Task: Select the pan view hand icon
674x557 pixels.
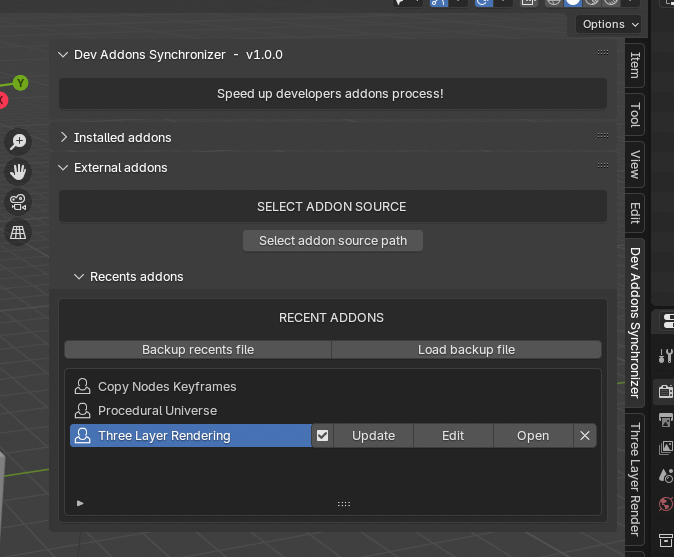Action: (18, 172)
